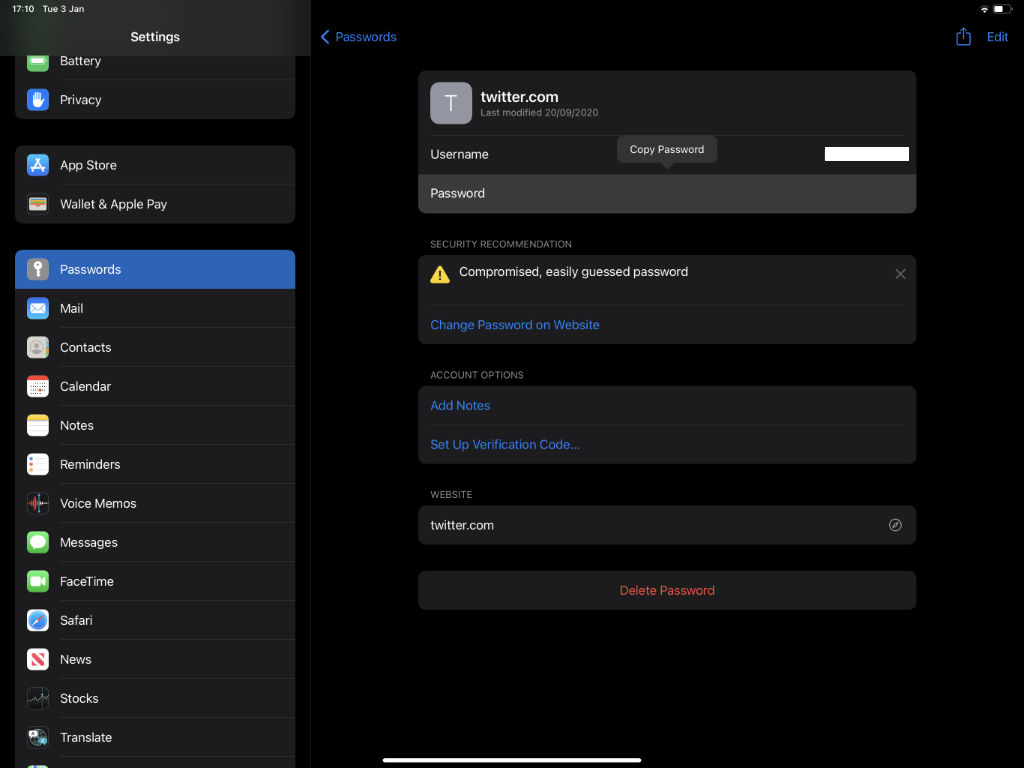This screenshot has width=1024, height=768.
Task: Go back to the Passwords list
Action: click(359, 37)
